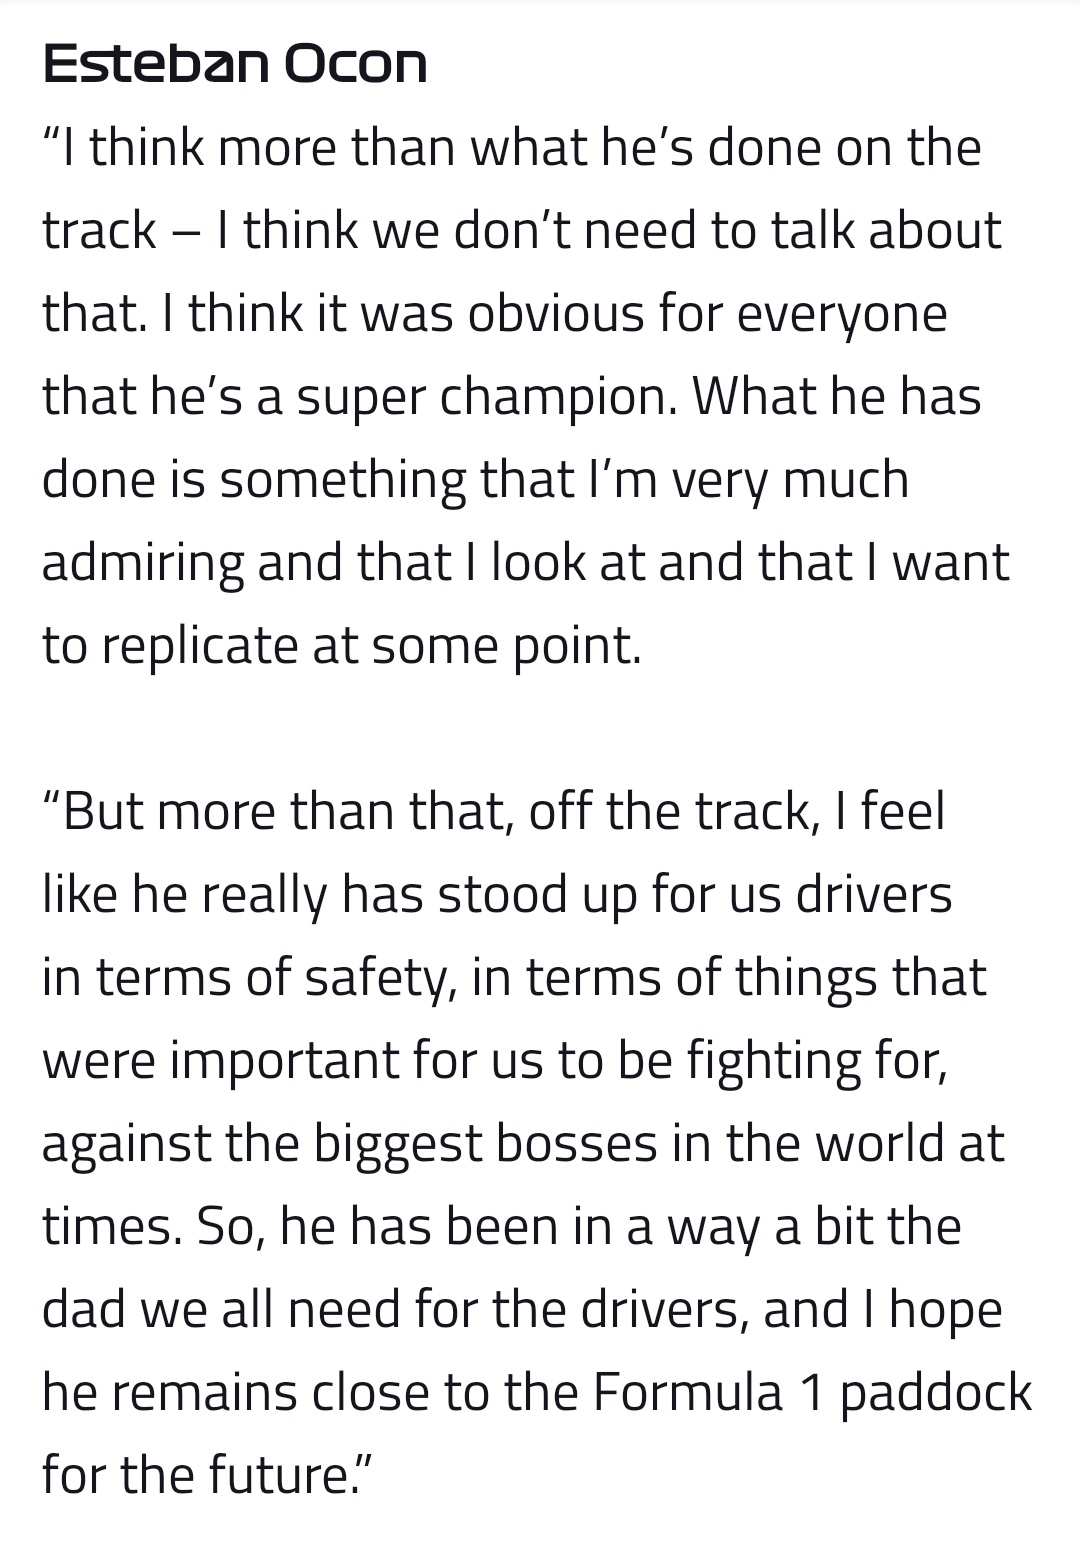Click the phrase "Formula 1"

(x=707, y=1392)
